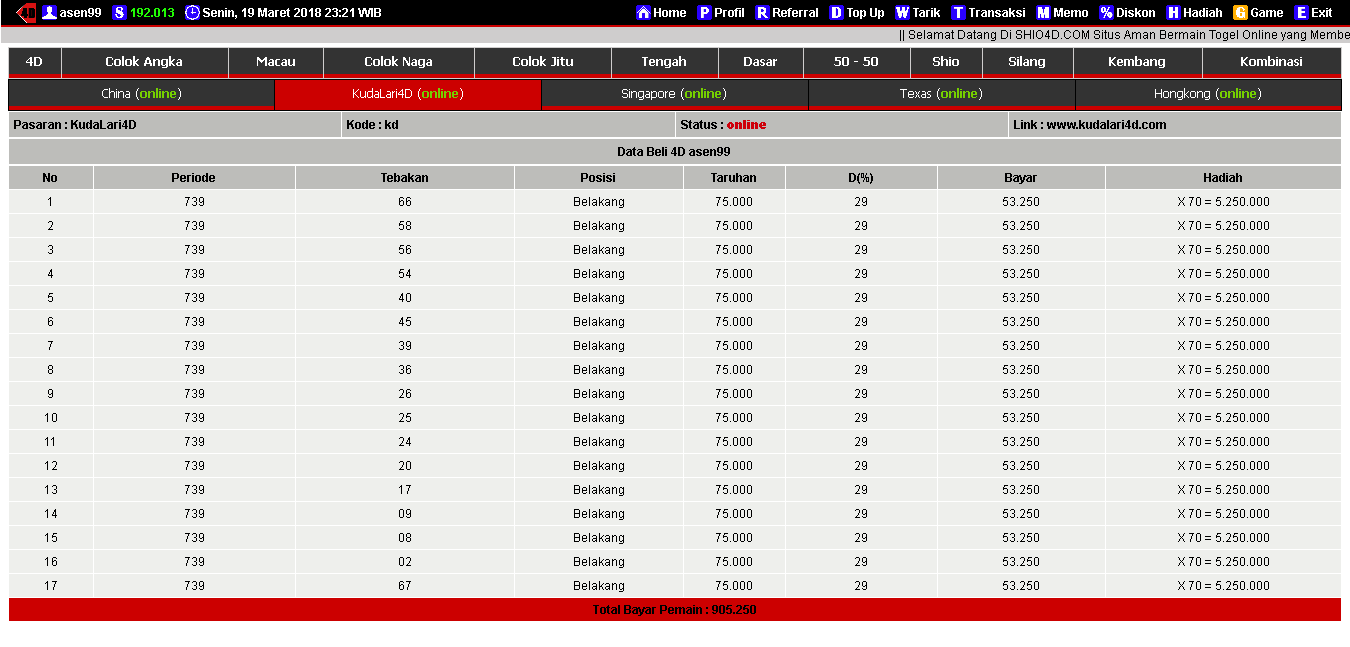Open the 50 - 50 tab
This screenshot has width=1350, height=647.
(x=856, y=62)
